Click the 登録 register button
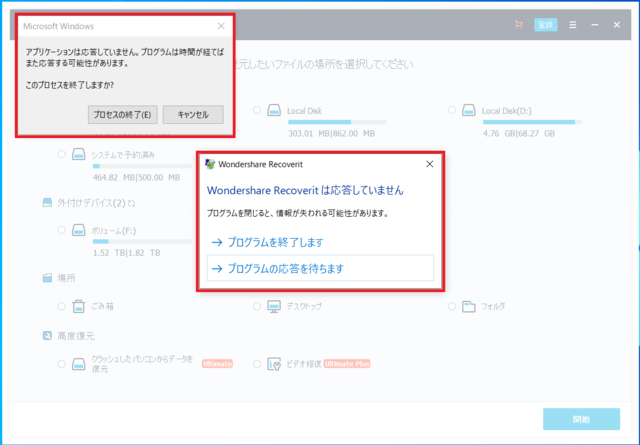The image size is (640, 445). click(546, 25)
